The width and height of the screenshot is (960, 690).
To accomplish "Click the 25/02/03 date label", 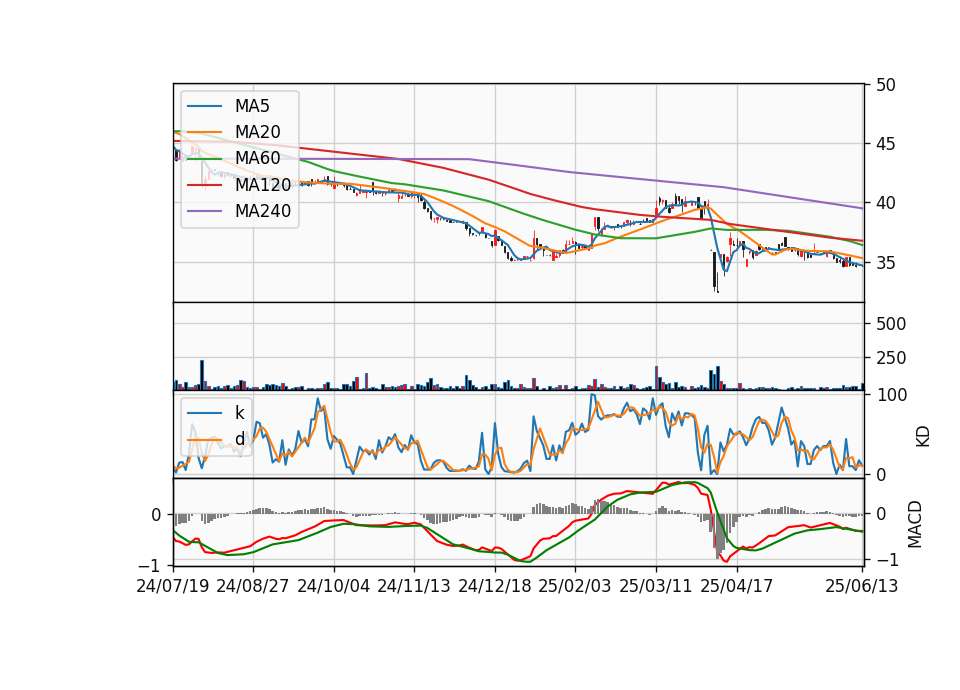I will click(x=575, y=586).
